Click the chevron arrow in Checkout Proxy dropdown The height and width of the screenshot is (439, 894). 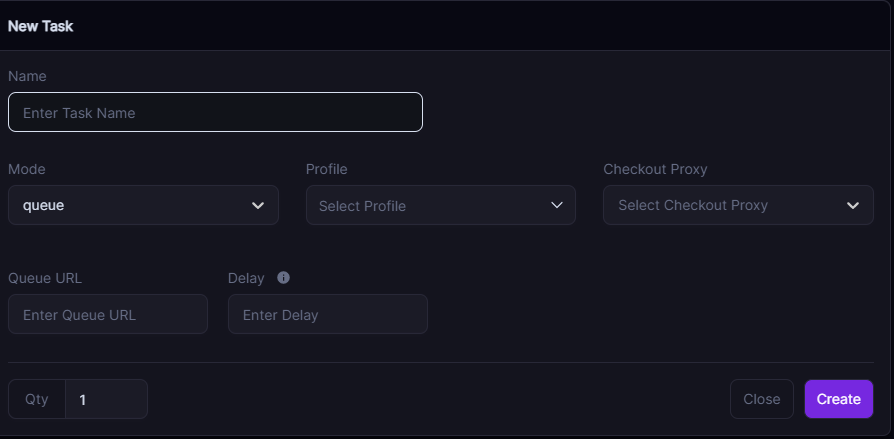pos(853,205)
